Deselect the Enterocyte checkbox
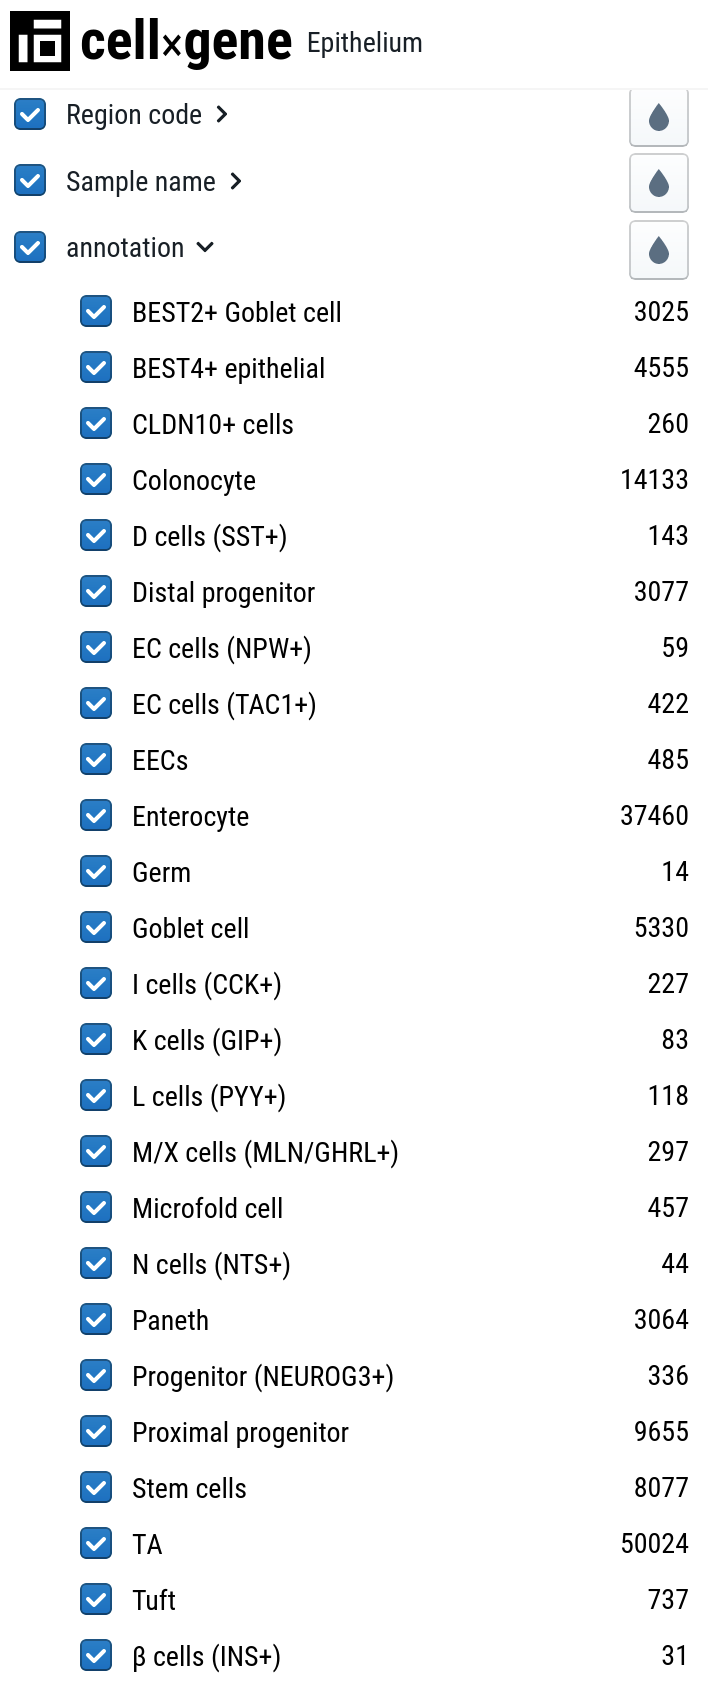Screen dimensions: 708x1682 [96, 815]
